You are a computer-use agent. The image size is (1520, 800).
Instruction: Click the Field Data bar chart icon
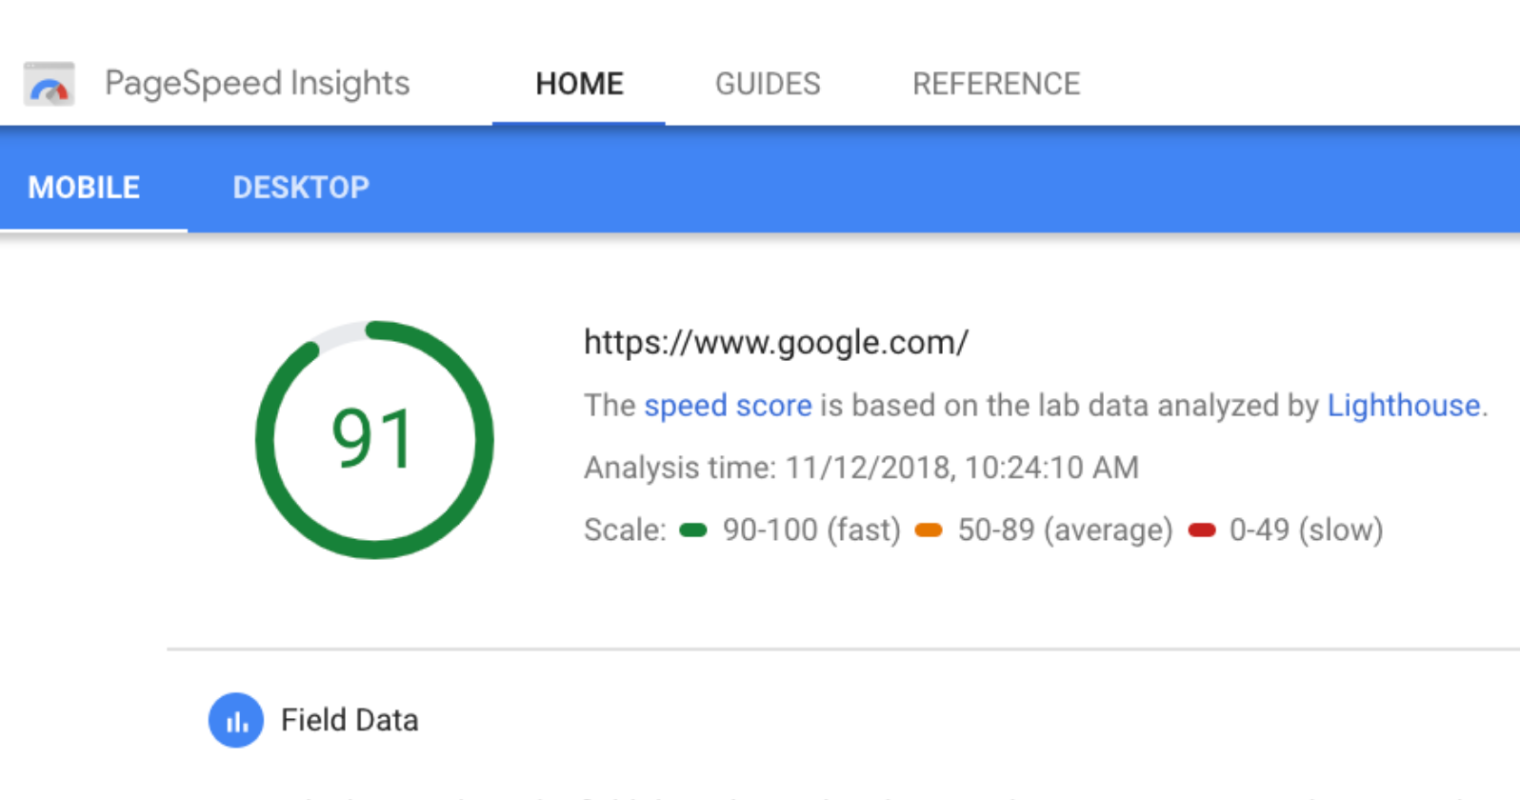click(x=236, y=720)
